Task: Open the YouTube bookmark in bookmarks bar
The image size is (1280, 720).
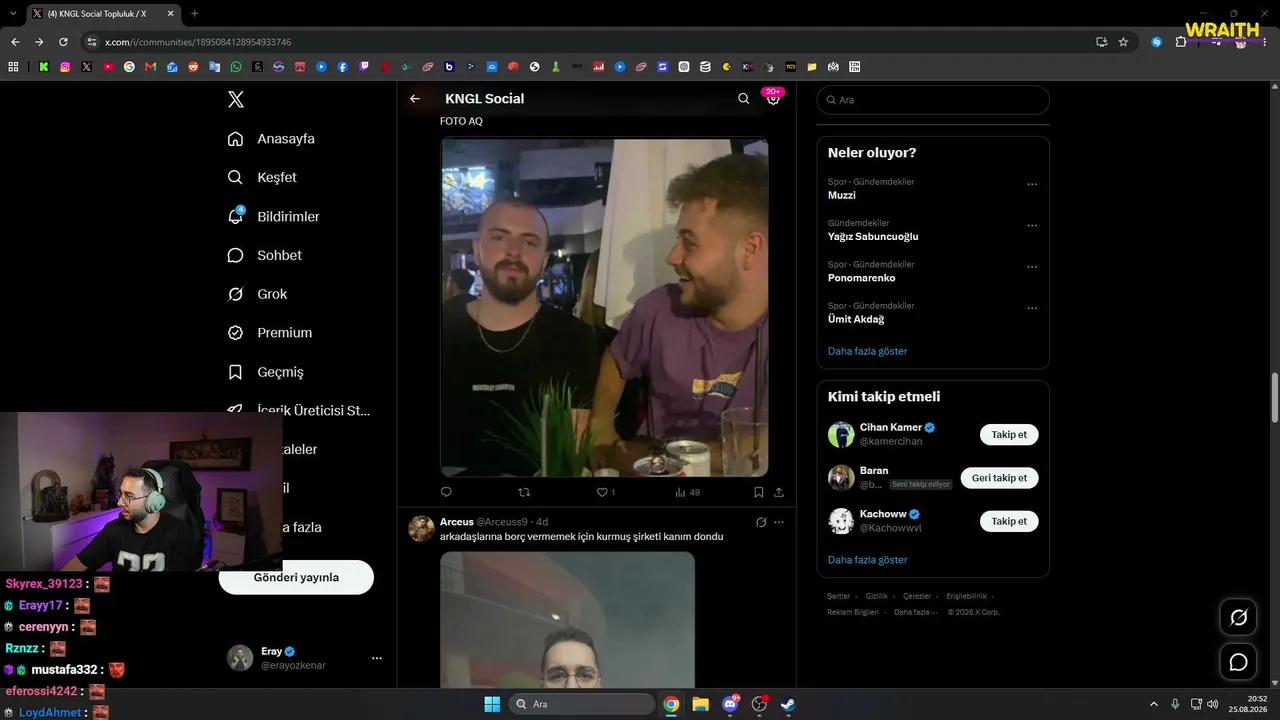Action: 108,67
